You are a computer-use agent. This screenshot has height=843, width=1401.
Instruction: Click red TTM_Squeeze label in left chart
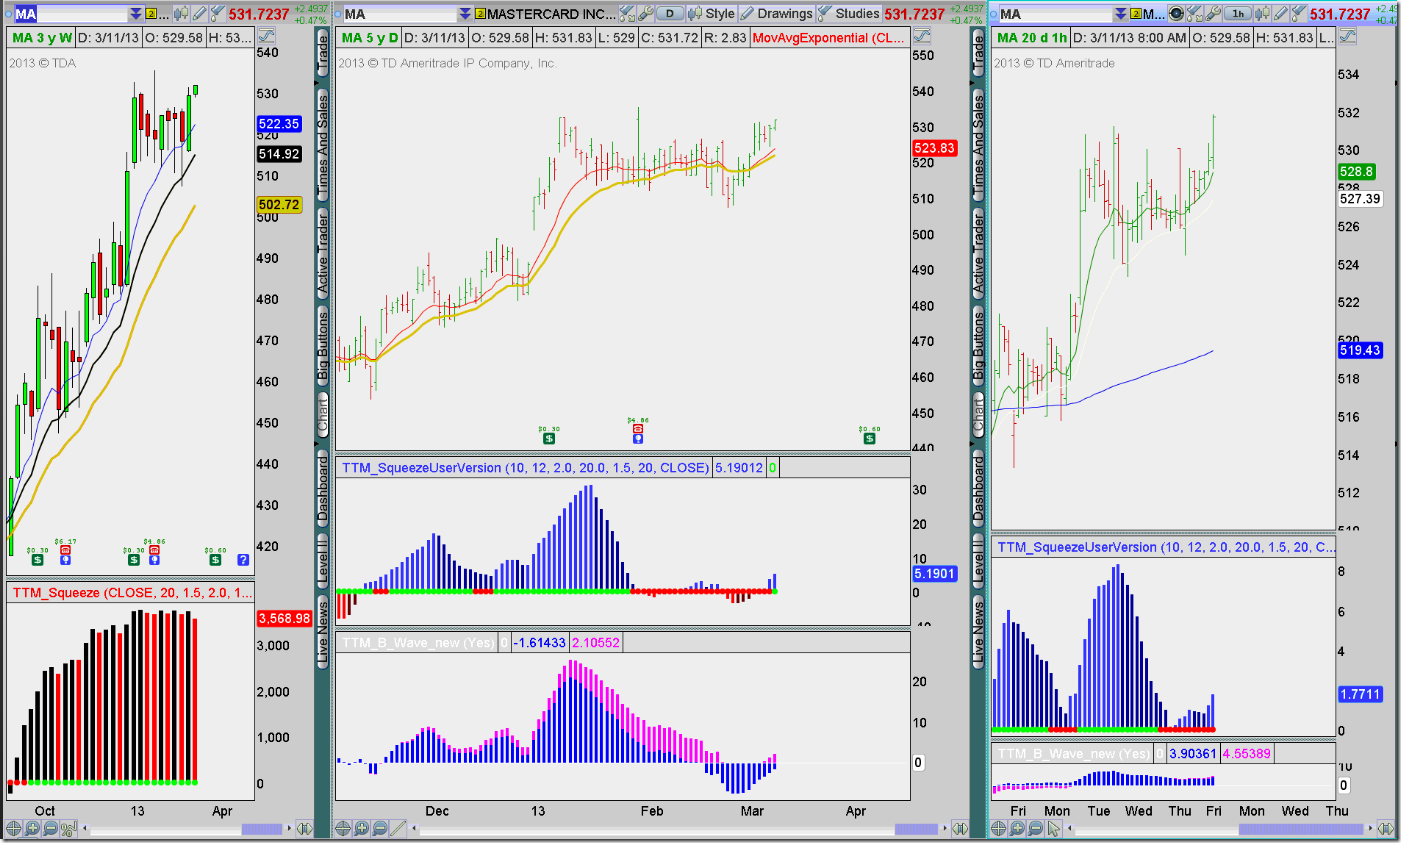[x=132, y=592]
